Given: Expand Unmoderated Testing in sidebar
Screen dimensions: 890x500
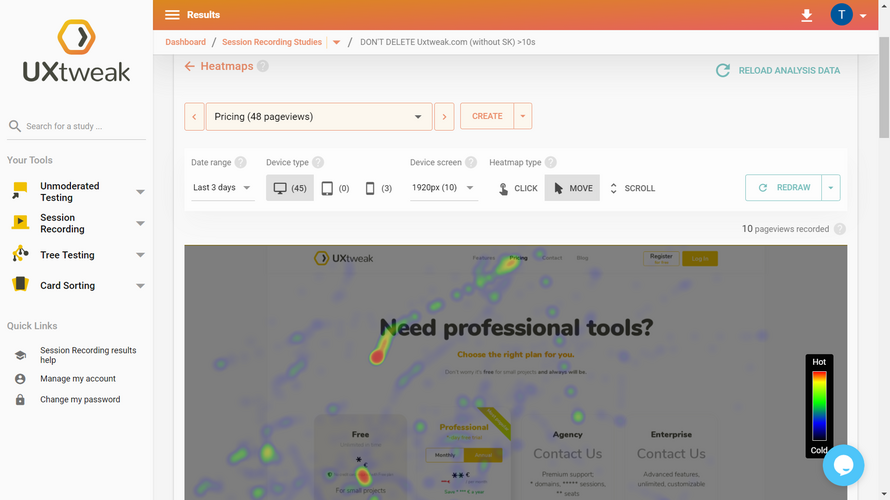Looking at the screenshot, I should (140, 192).
